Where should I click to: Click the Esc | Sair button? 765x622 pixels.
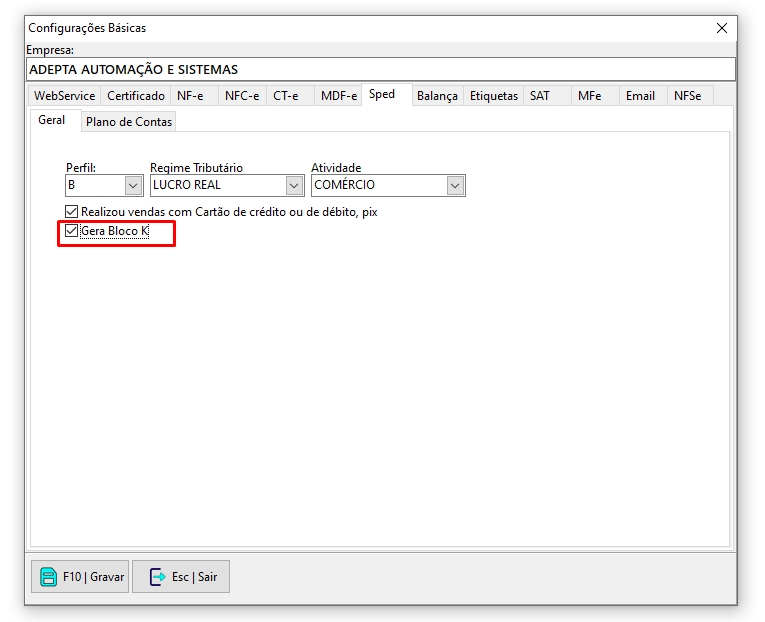(x=181, y=577)
